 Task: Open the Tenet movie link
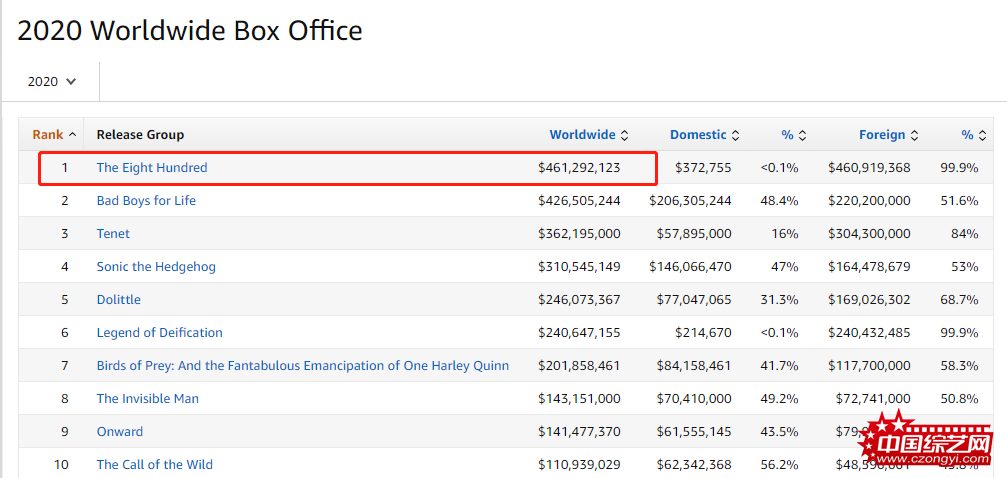pyautogui.click(x=113, y=233)
